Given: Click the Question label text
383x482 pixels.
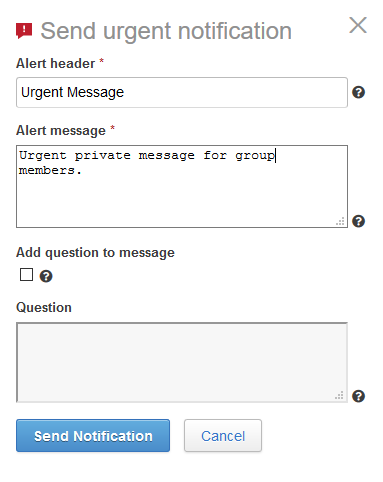Looking at the screenshot, I should (x=44, y=307).
